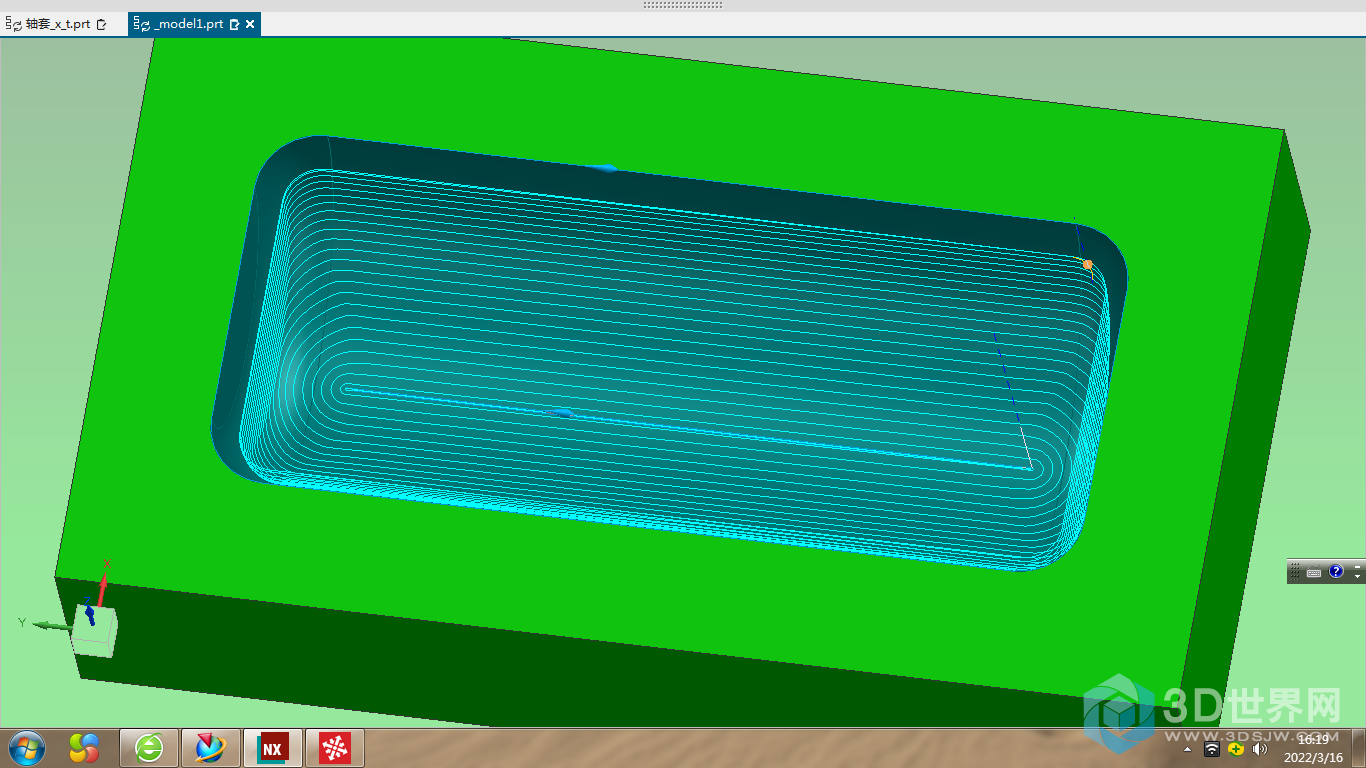Click the ribbon collapse grip at top center

(x=683, y=5)
